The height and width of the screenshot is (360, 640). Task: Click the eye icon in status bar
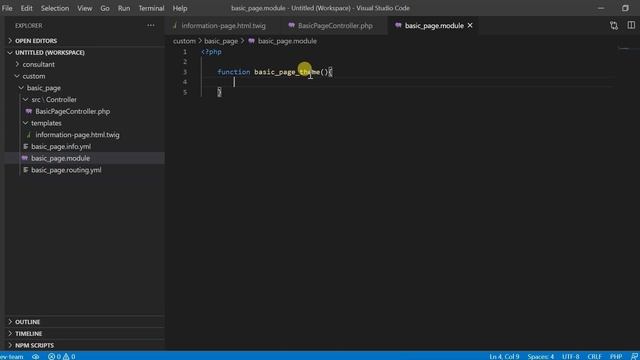[36, 356]
